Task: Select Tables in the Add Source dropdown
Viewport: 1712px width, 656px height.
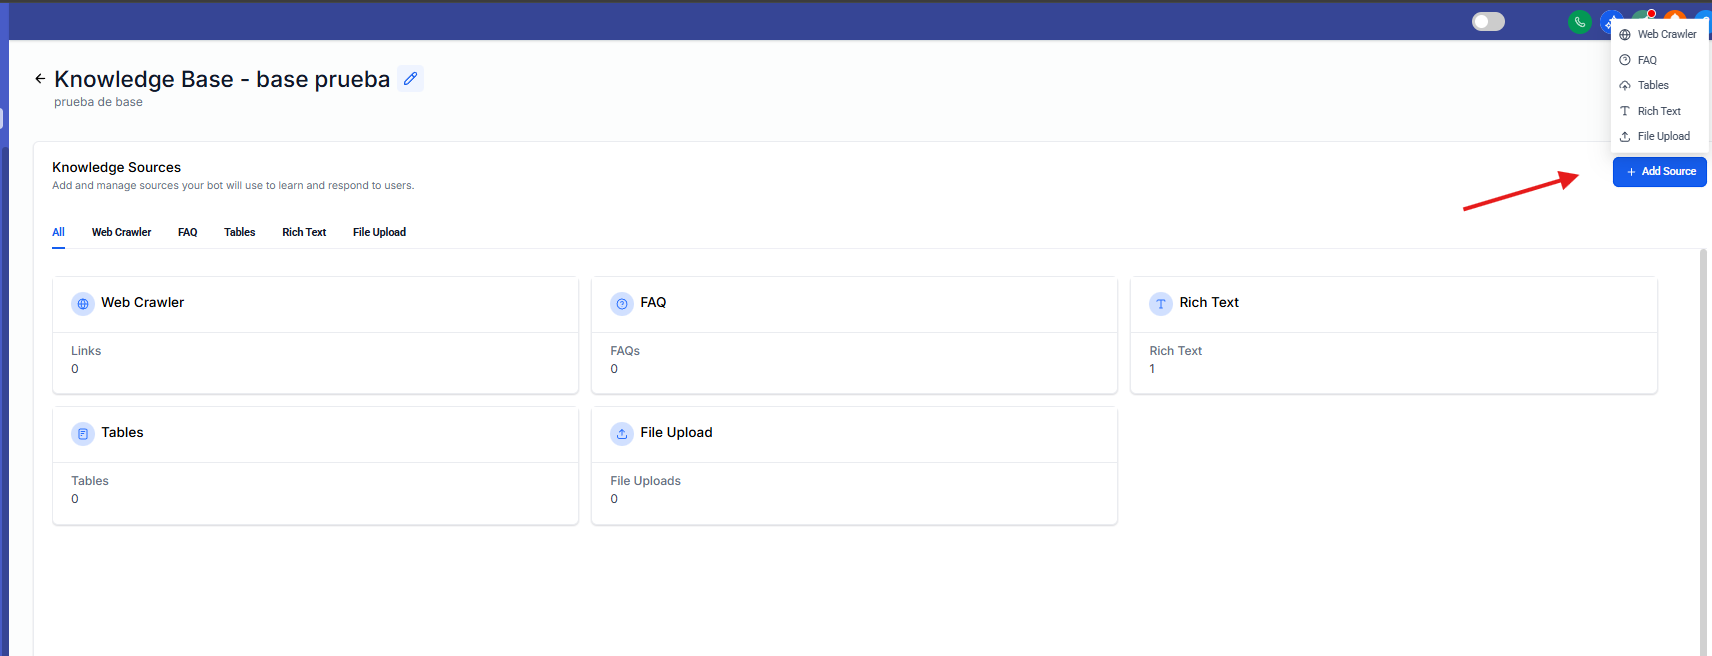Action: point(1653,85)
